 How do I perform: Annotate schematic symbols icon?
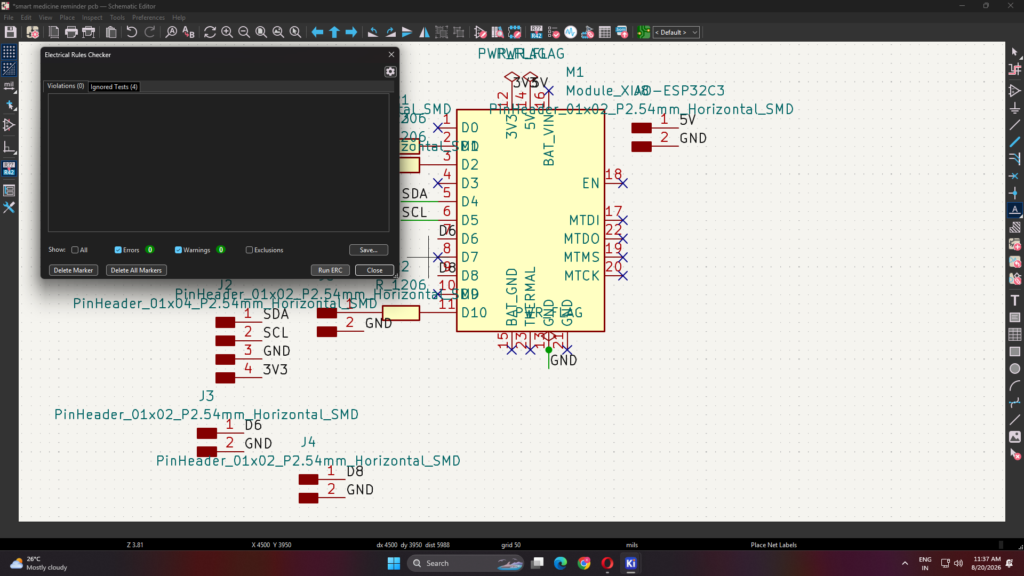536,32
